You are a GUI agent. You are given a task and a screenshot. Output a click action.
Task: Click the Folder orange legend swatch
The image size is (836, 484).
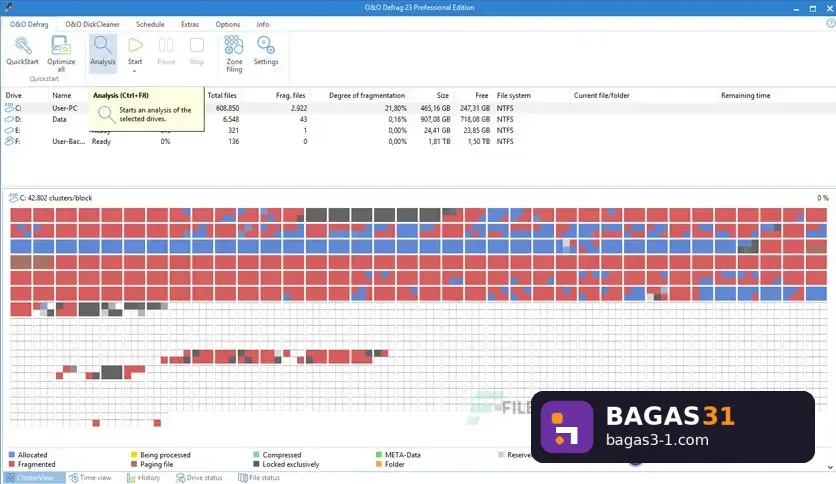point(379,464)
